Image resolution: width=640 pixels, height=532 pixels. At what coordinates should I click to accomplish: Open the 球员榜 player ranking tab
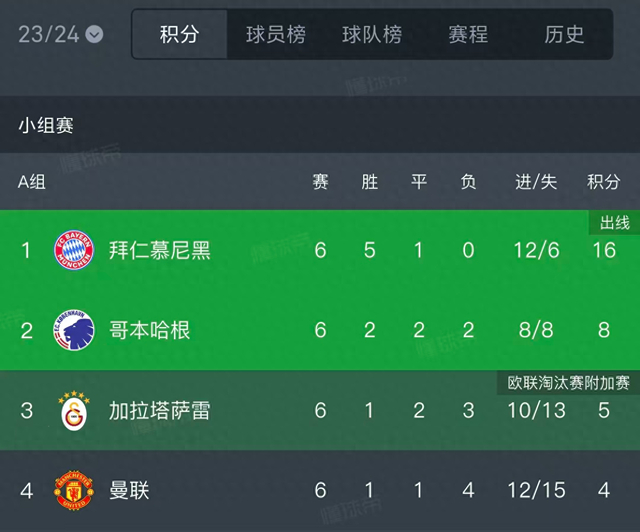coord(276,34)
